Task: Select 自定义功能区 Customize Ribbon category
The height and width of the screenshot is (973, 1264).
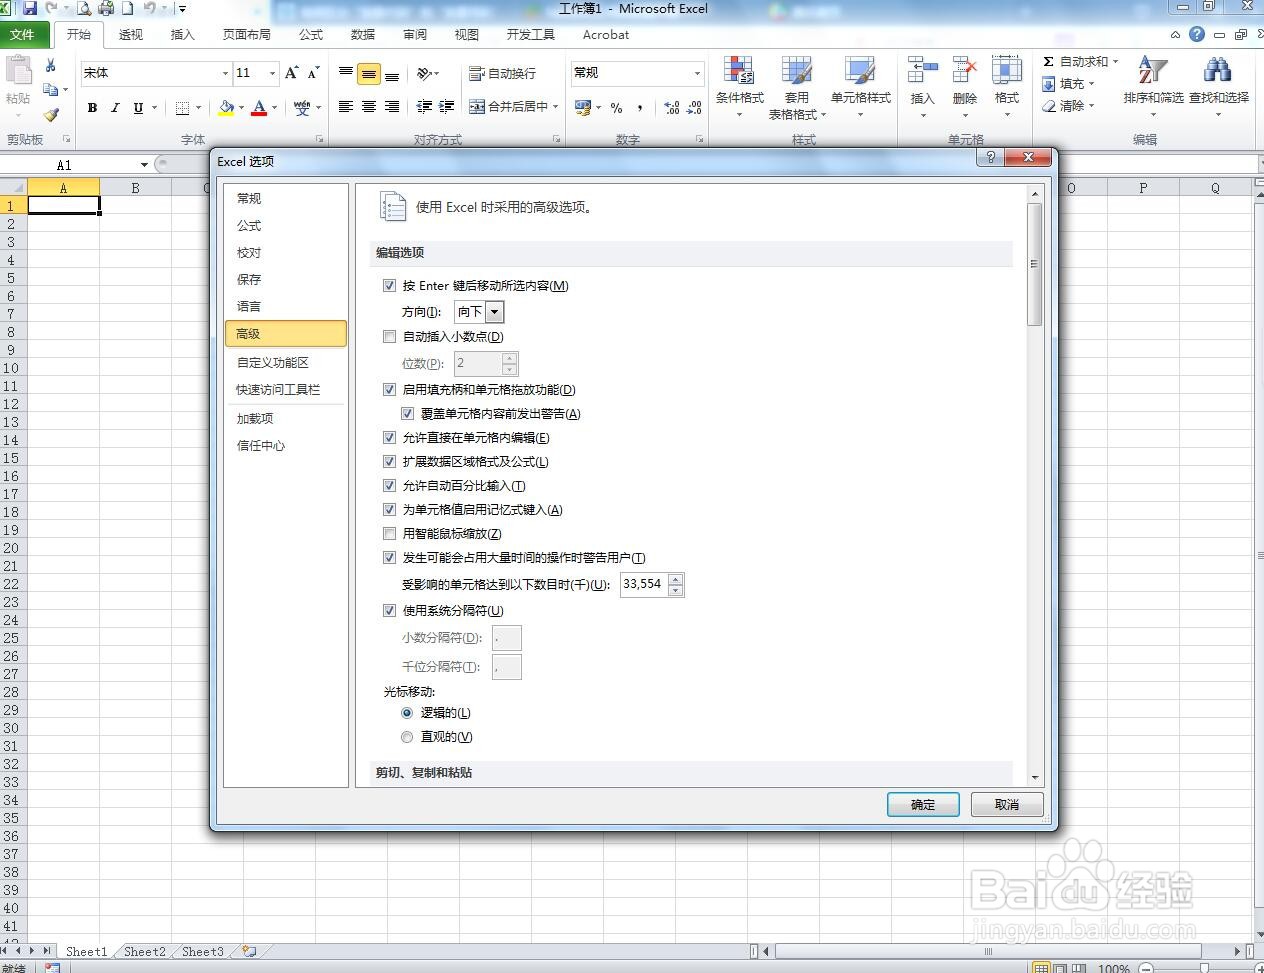Action: (286, 363)
